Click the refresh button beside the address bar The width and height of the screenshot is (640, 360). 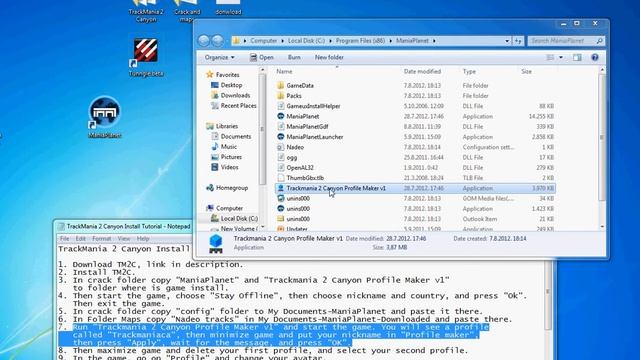click(518, 41)
